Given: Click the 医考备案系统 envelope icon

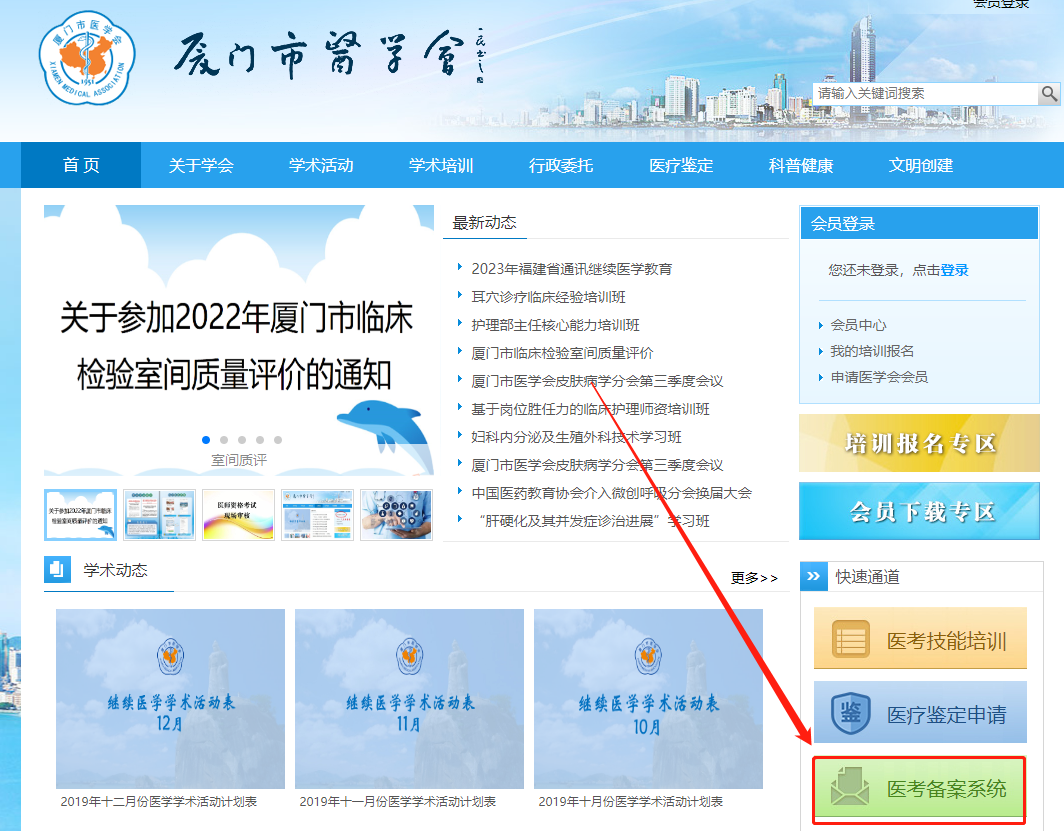Looking at the screenshot, I should click(x=850, y=787).
